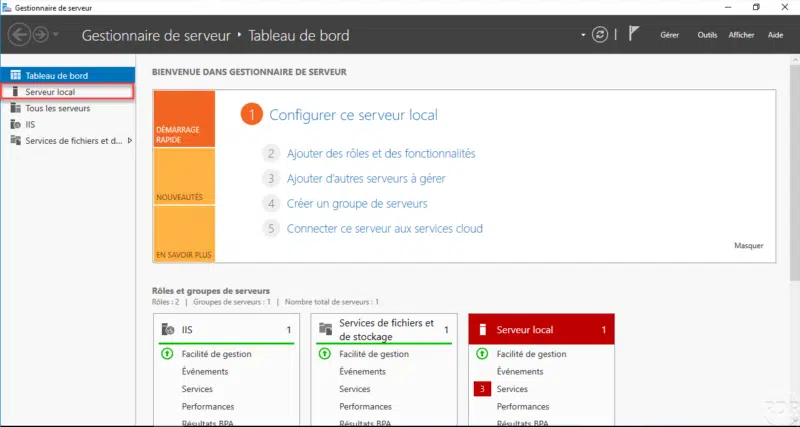Click Ajouter d'autres serveurs à gérer
800x427 pixels.
[366, 179]
